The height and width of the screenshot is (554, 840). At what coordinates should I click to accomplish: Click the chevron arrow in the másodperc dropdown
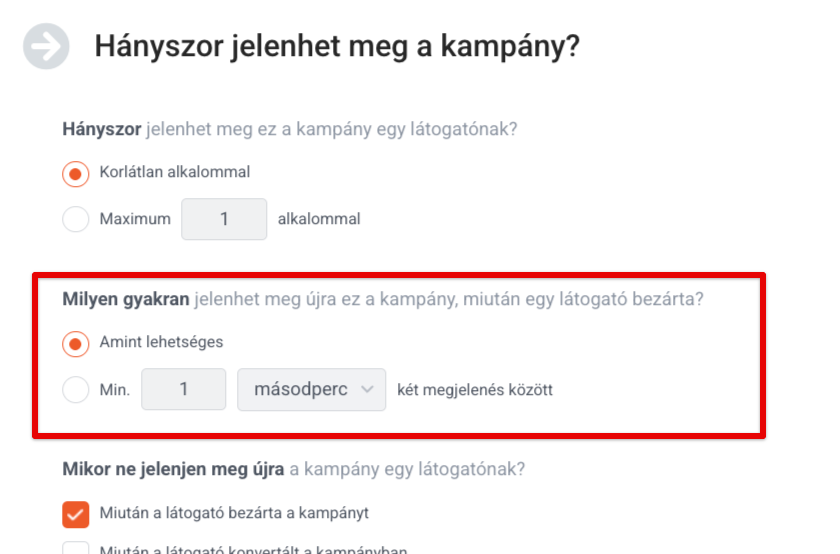pos(367,390)
